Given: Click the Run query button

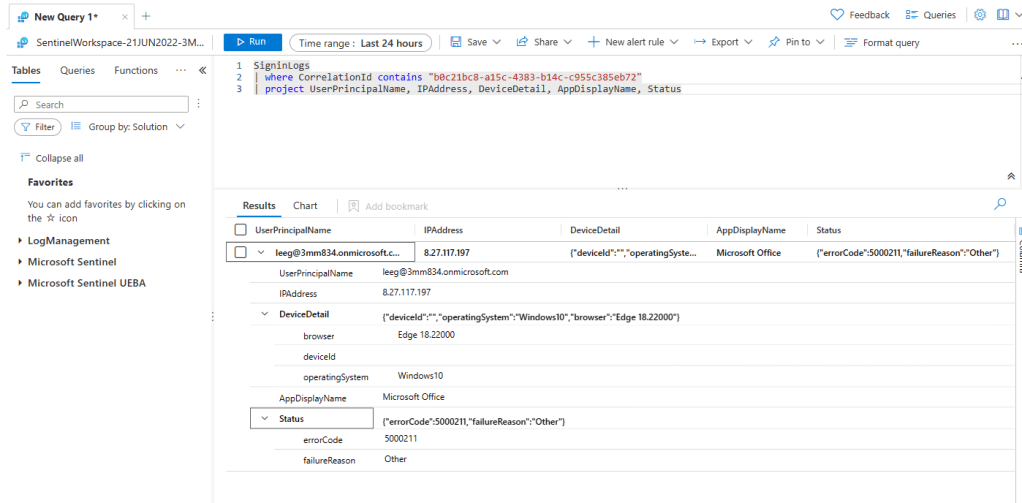Looking at the screenshot, I should point(251,42).
